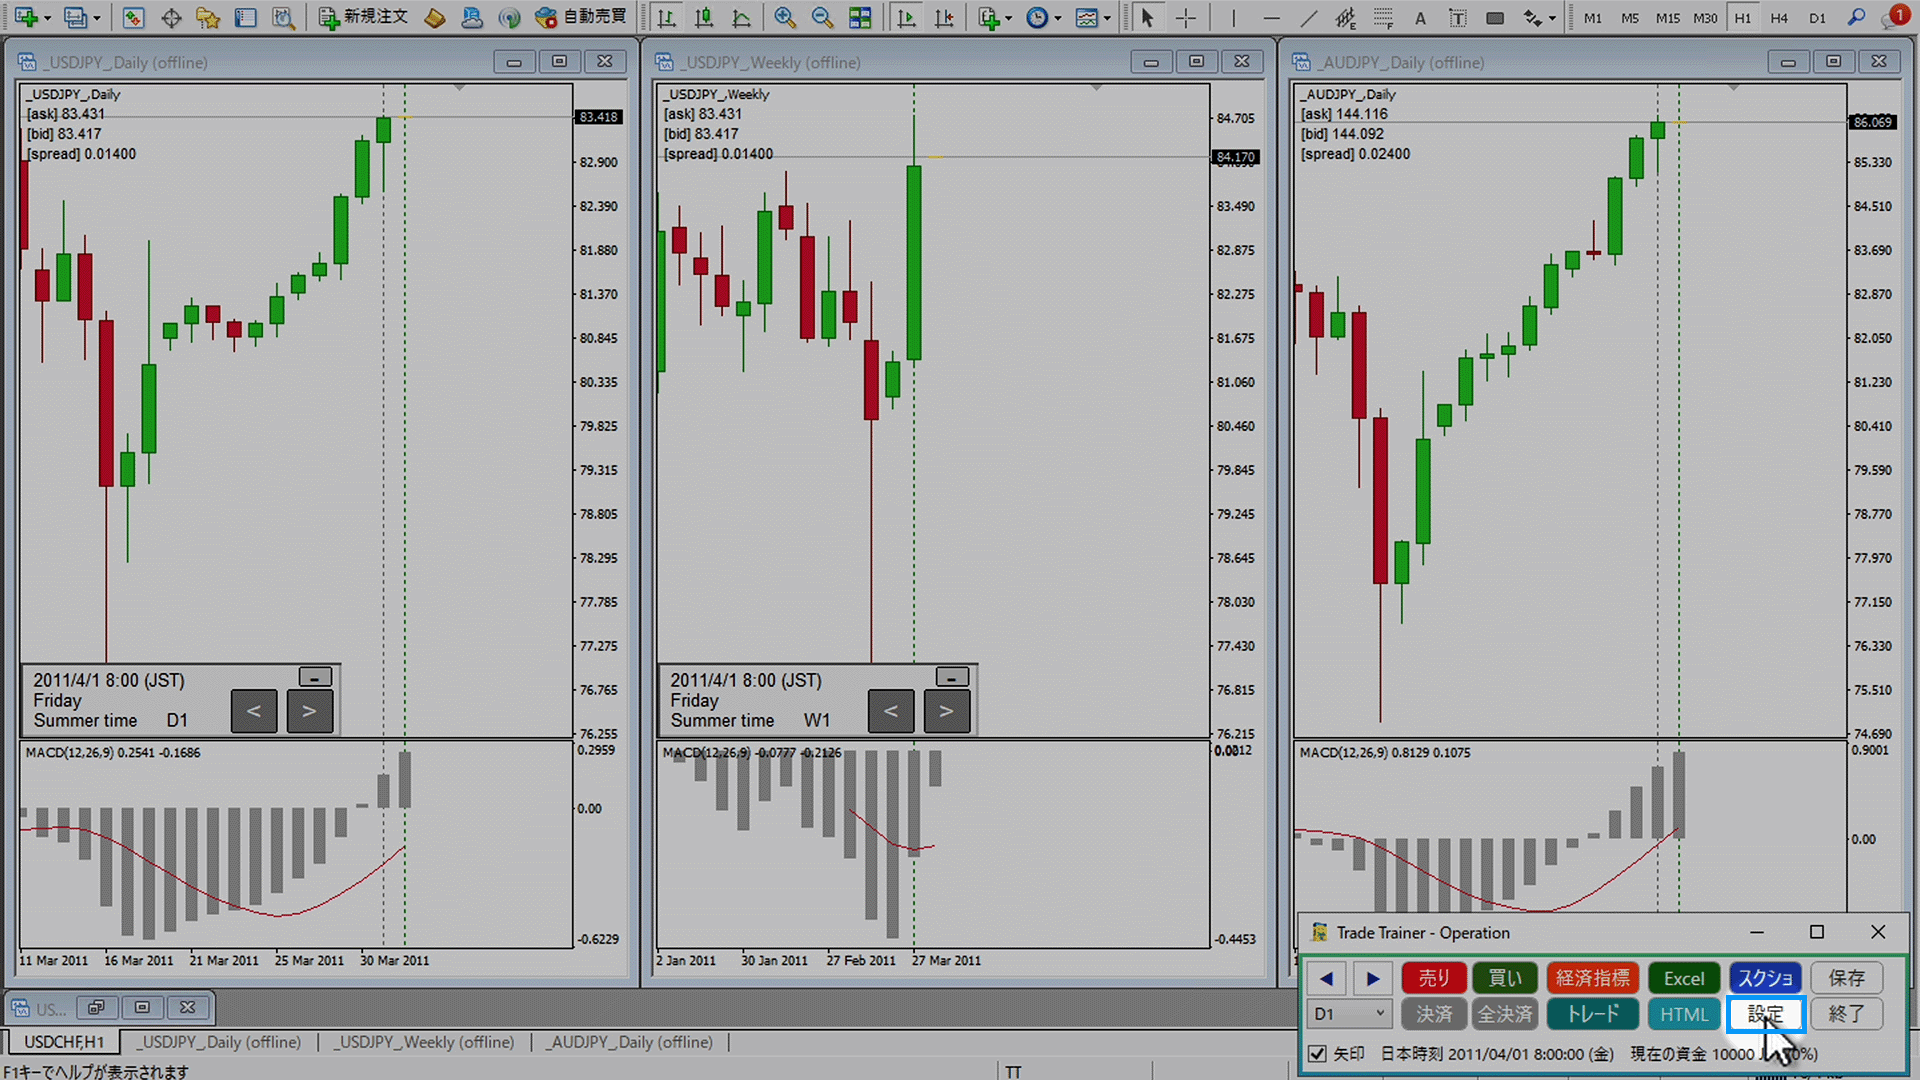Toggle 自動売買 auto trading button
The width and height of the screenshot is (1920, 1080).
[581, 18]
